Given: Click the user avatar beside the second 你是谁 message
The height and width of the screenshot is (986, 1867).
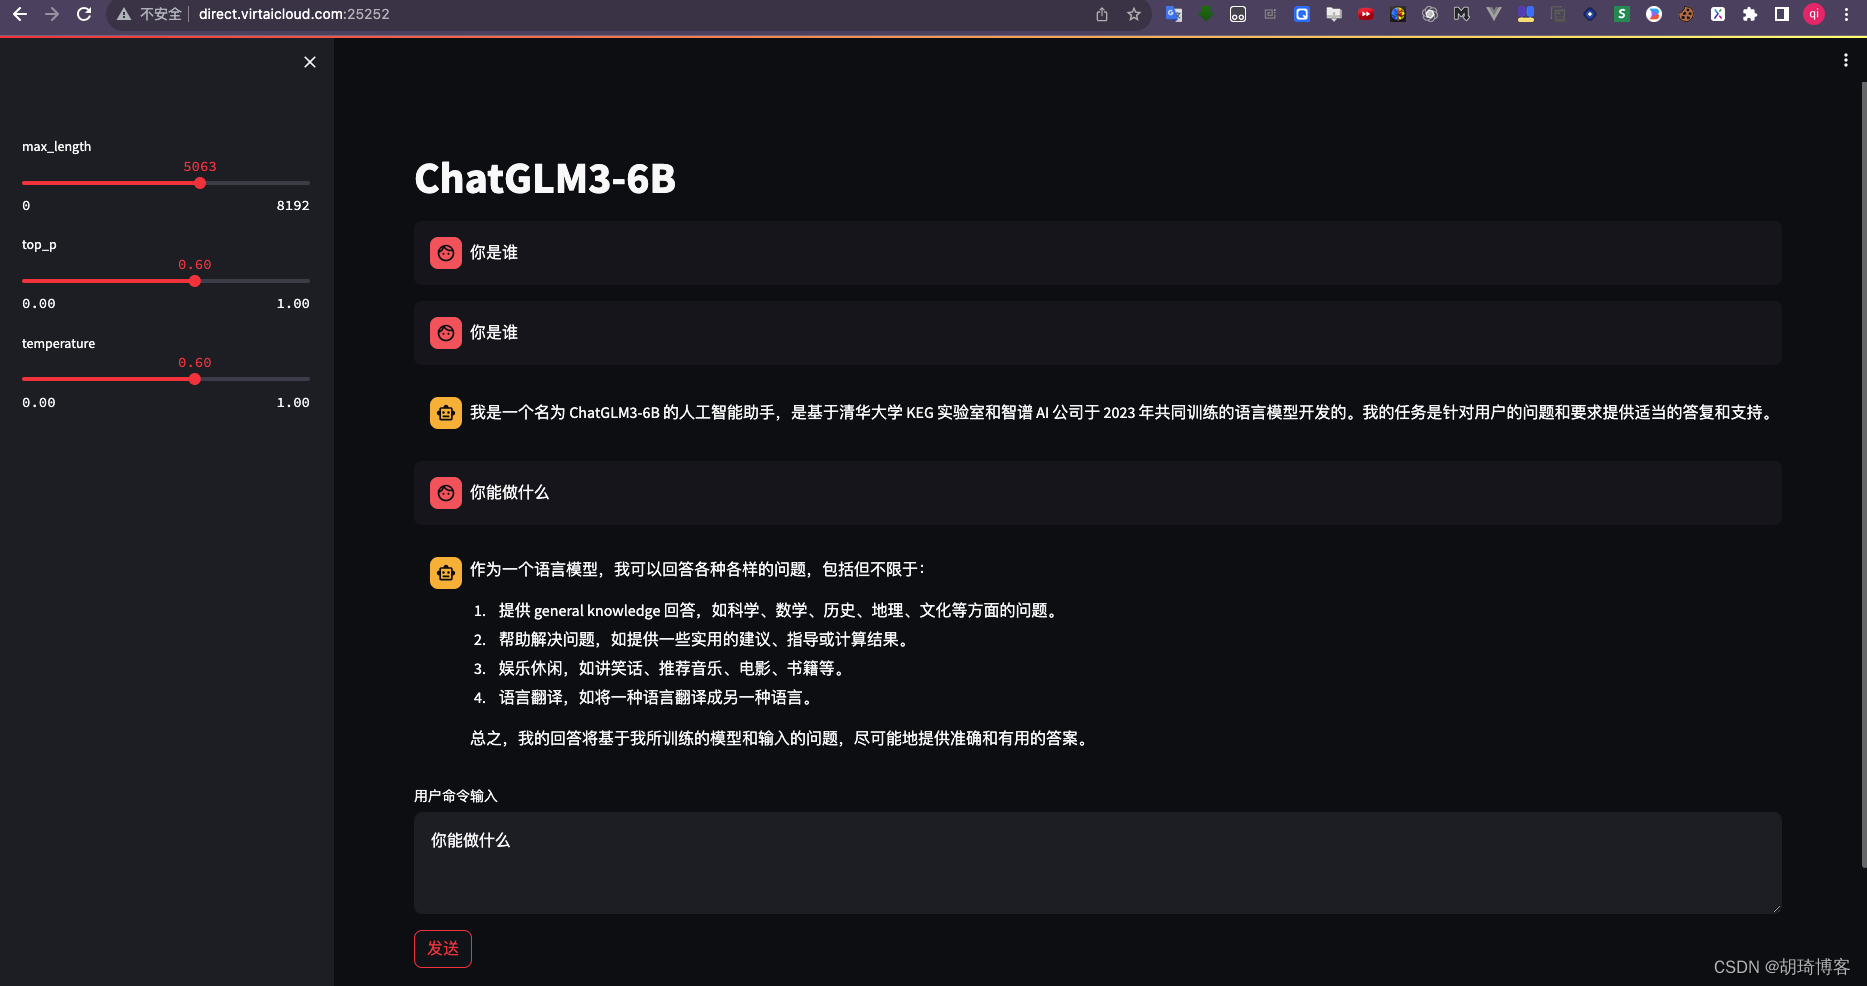Looking at the screenshot, I should pos(446,333).
